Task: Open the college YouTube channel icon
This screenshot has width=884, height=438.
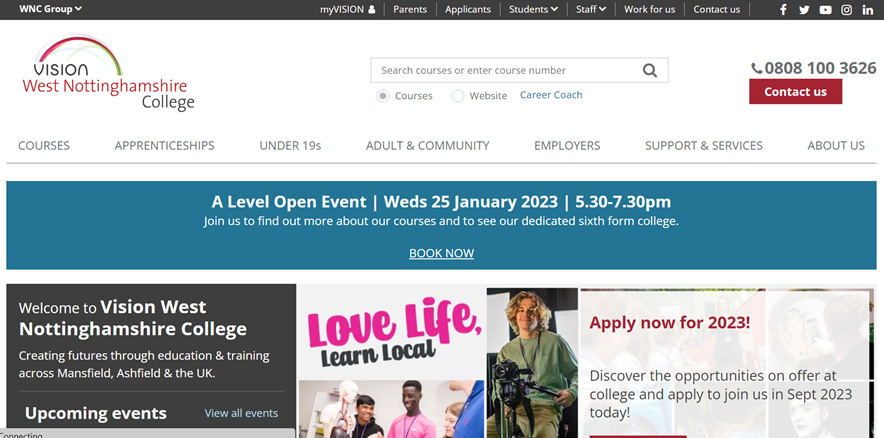Action: (x=825, y=10)
